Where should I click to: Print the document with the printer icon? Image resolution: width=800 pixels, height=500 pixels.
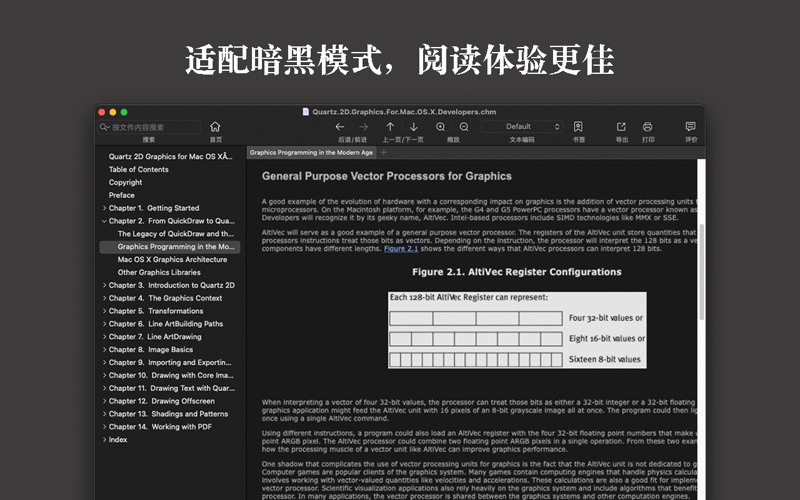[648, 127]
